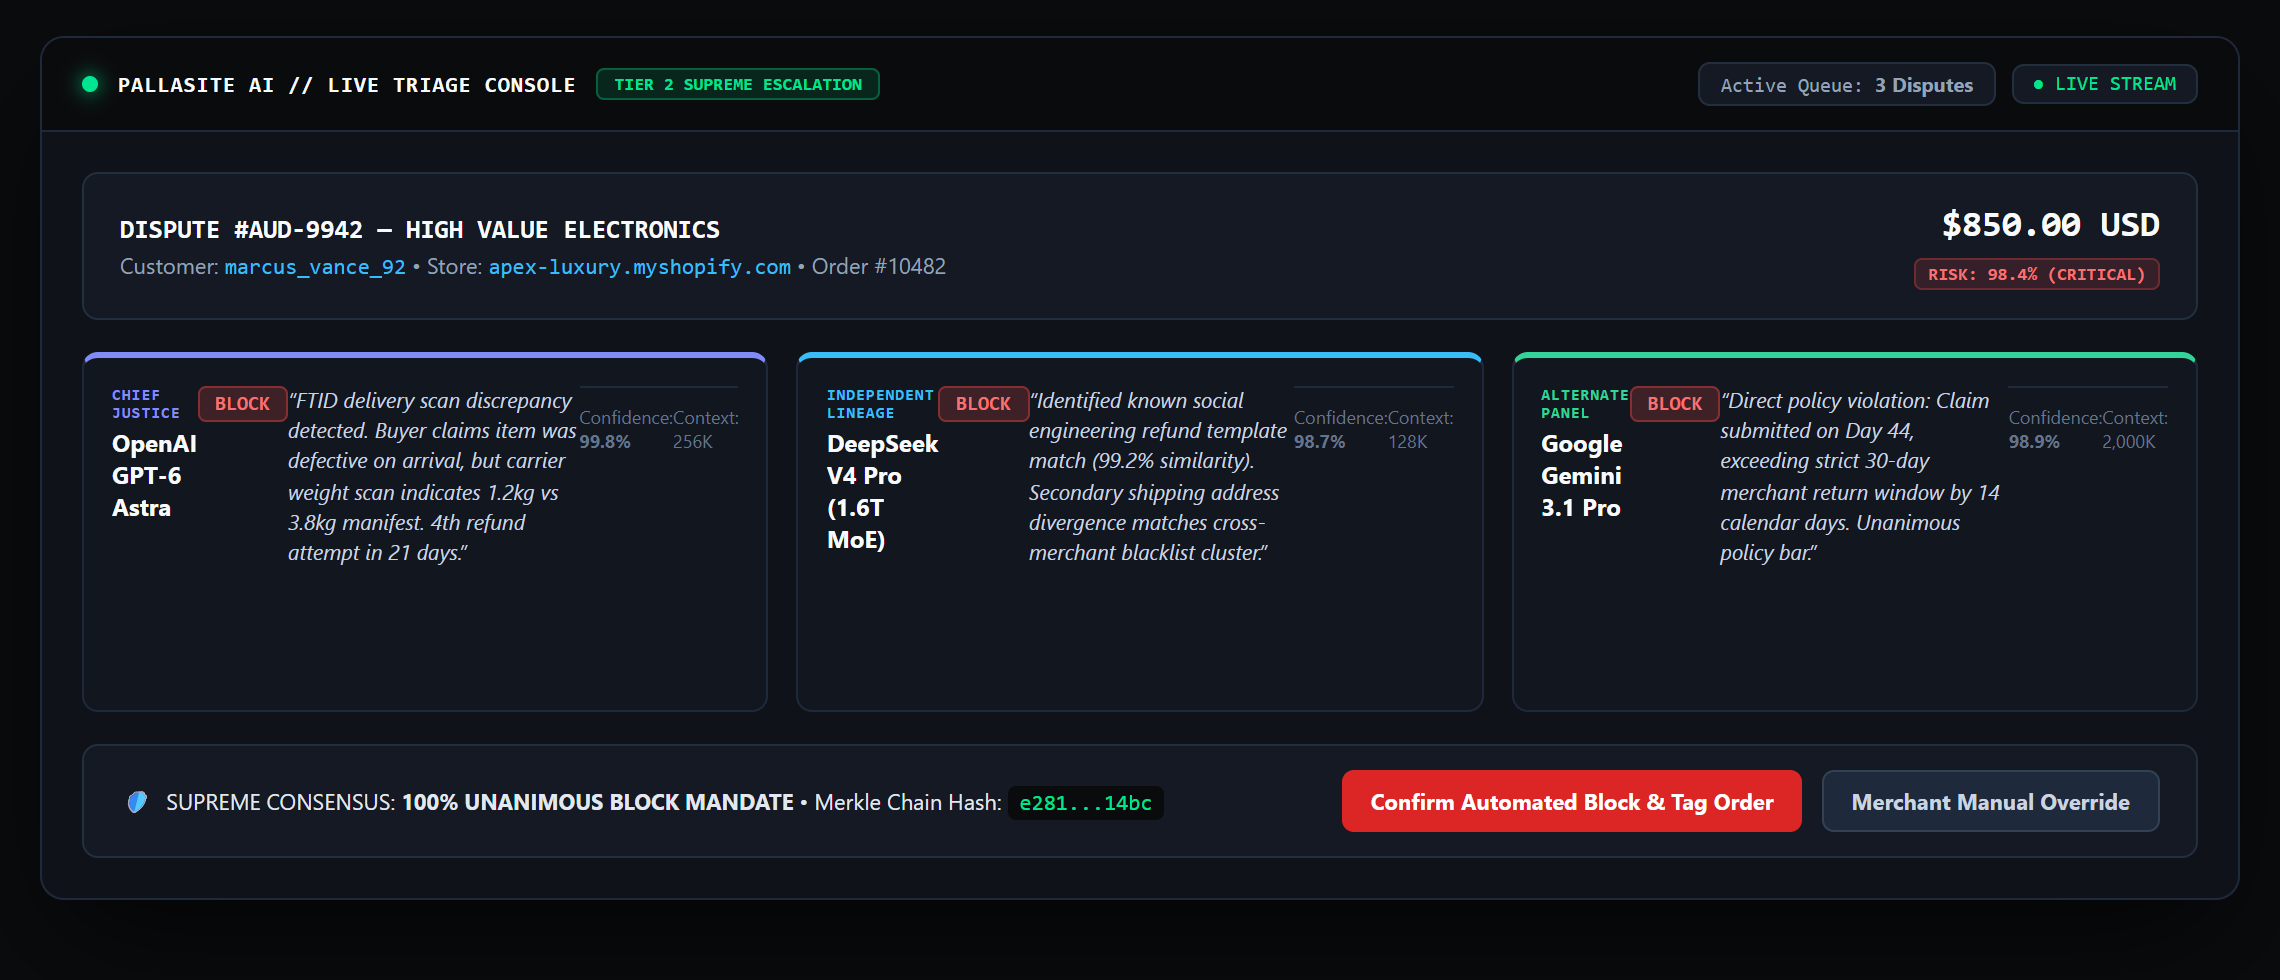Click the 2,000K context value
Viewport: 2280px width, 980px height.
(x=2128, y=442)
